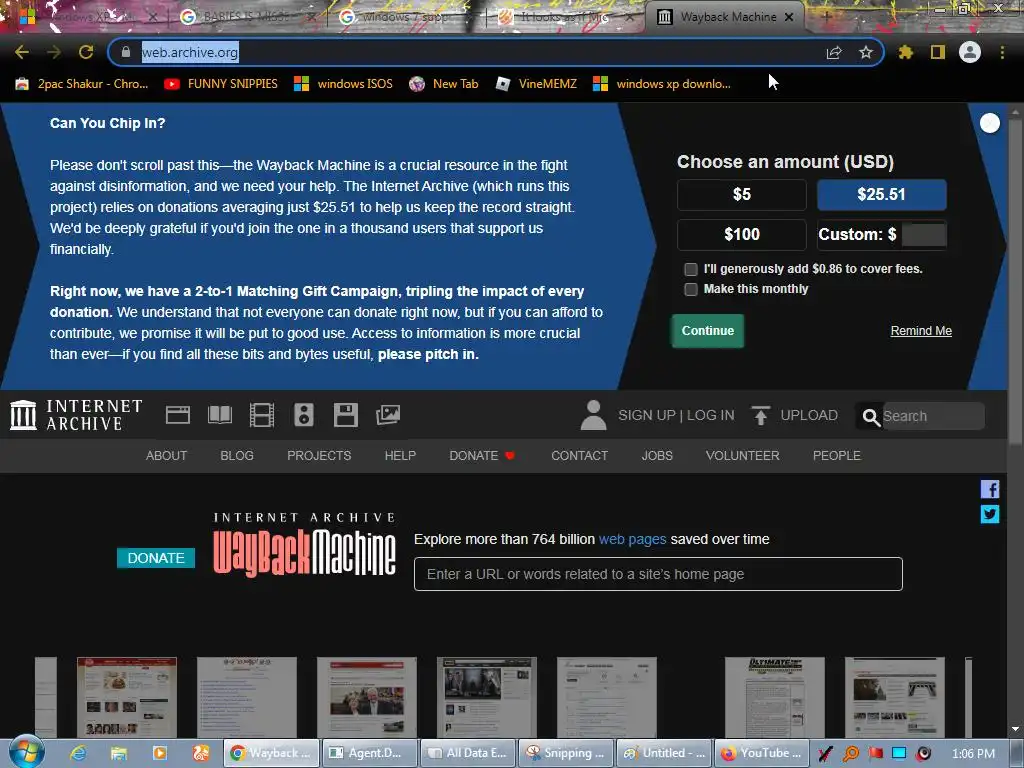
Task: Open the Images media icon
Action: (388, 415)
